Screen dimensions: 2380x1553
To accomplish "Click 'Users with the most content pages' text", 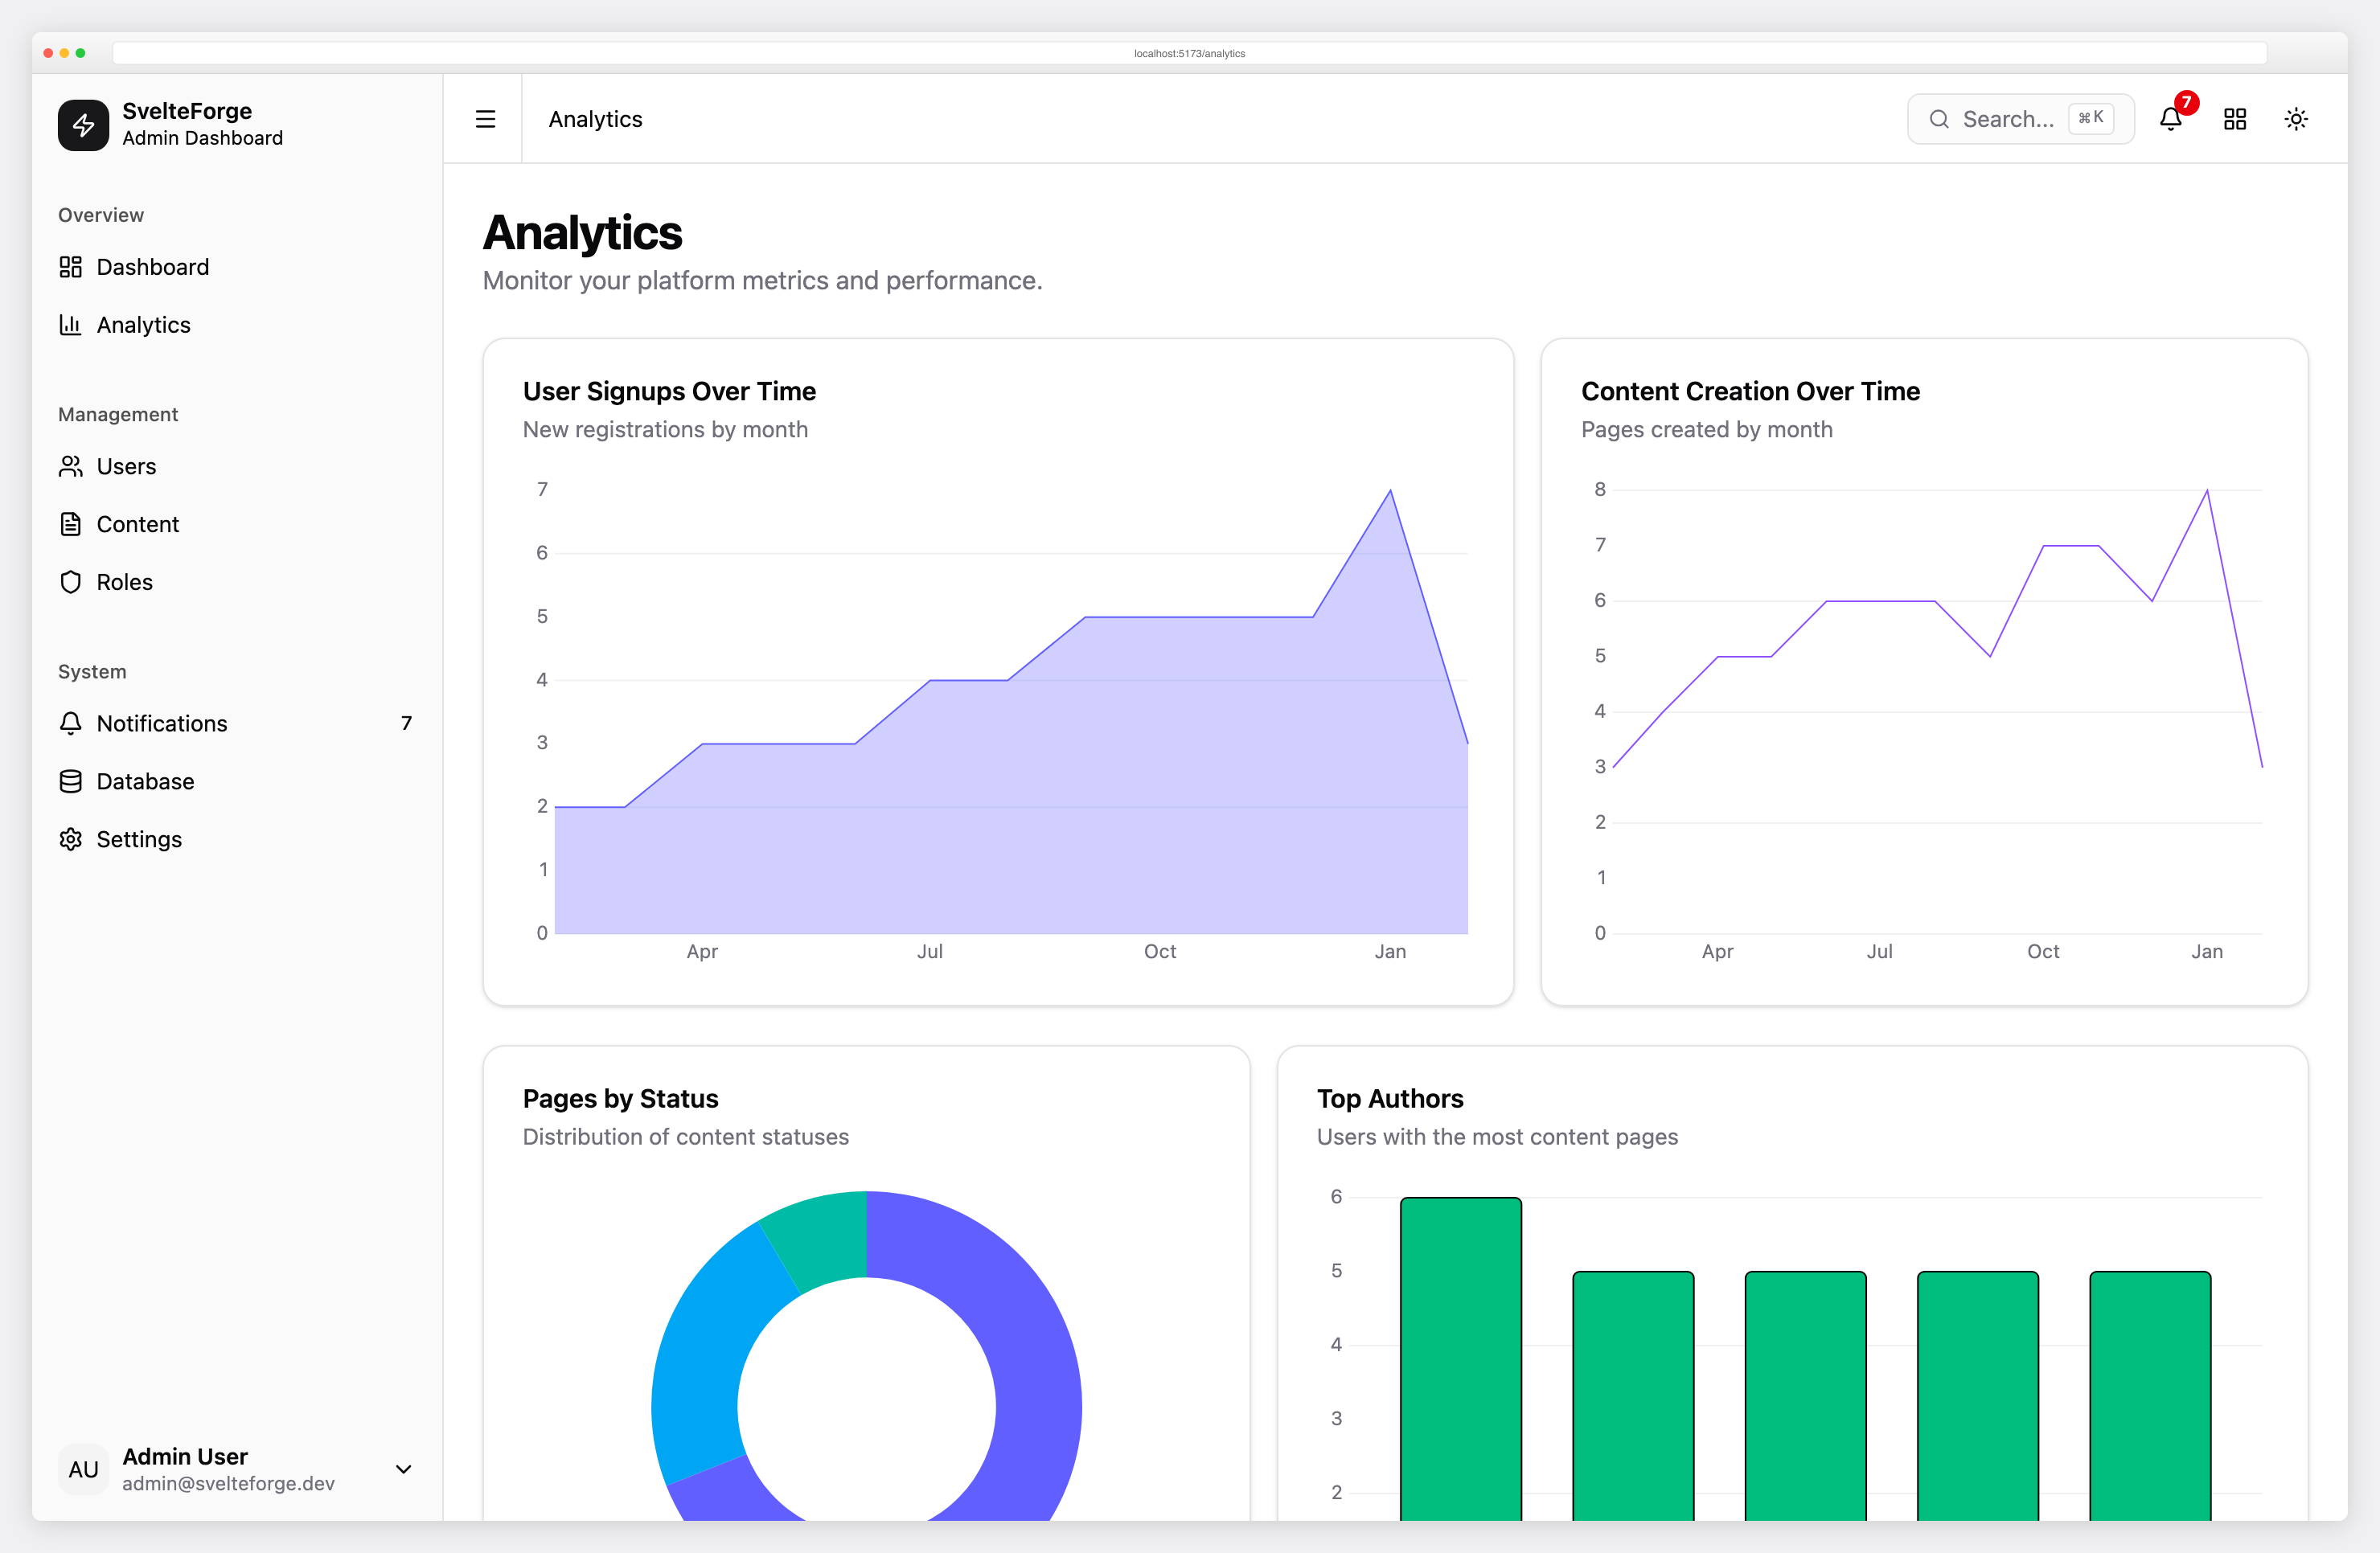I will (1497, 1137).
